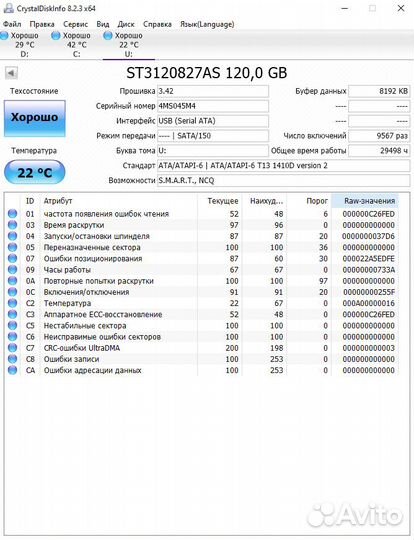
Task: Select the Время раскрутки attribute row
Action: [202, 225]
